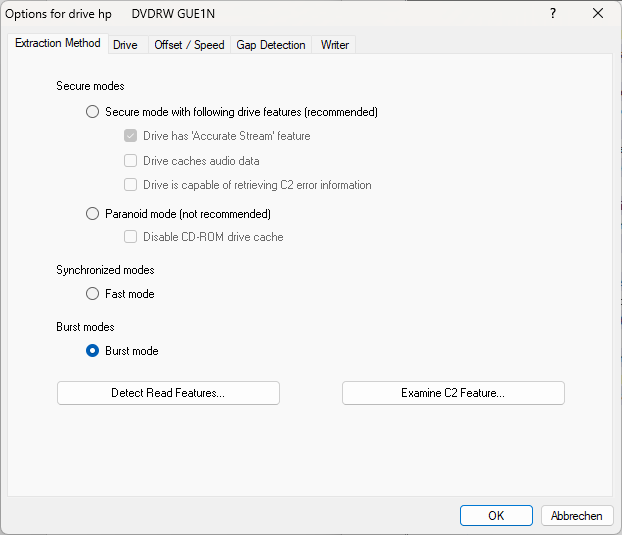Click the question mark help icon
This screenshot has width=622, height=535.
tap(553, 14)
